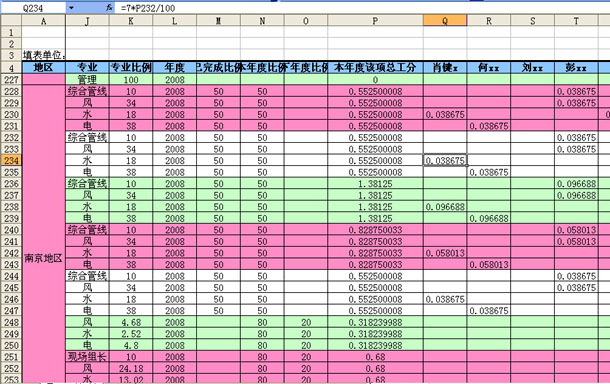
Task: Open the Name Box dropdown arrow
Action: (71, 7)
